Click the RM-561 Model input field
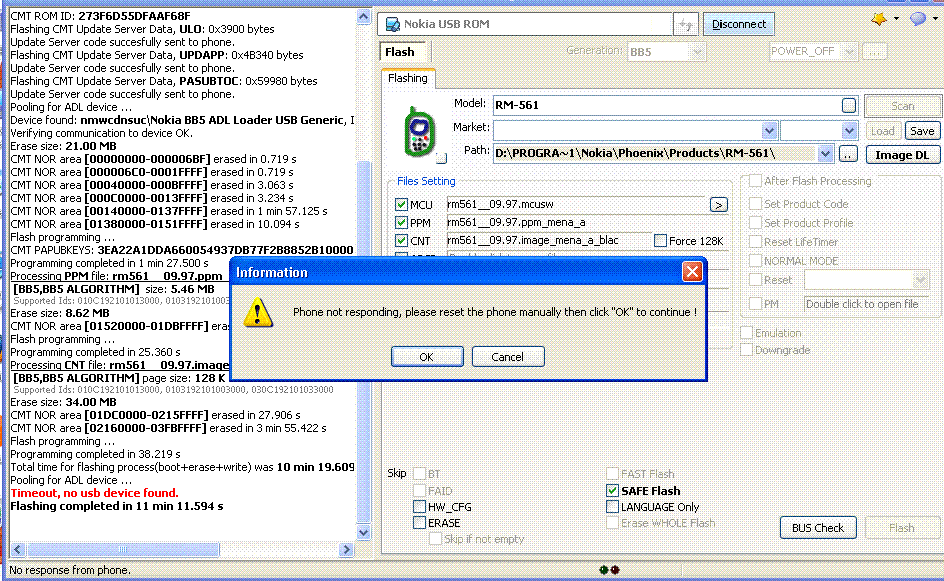The image size is (944, 581). (x=666, y=105)
